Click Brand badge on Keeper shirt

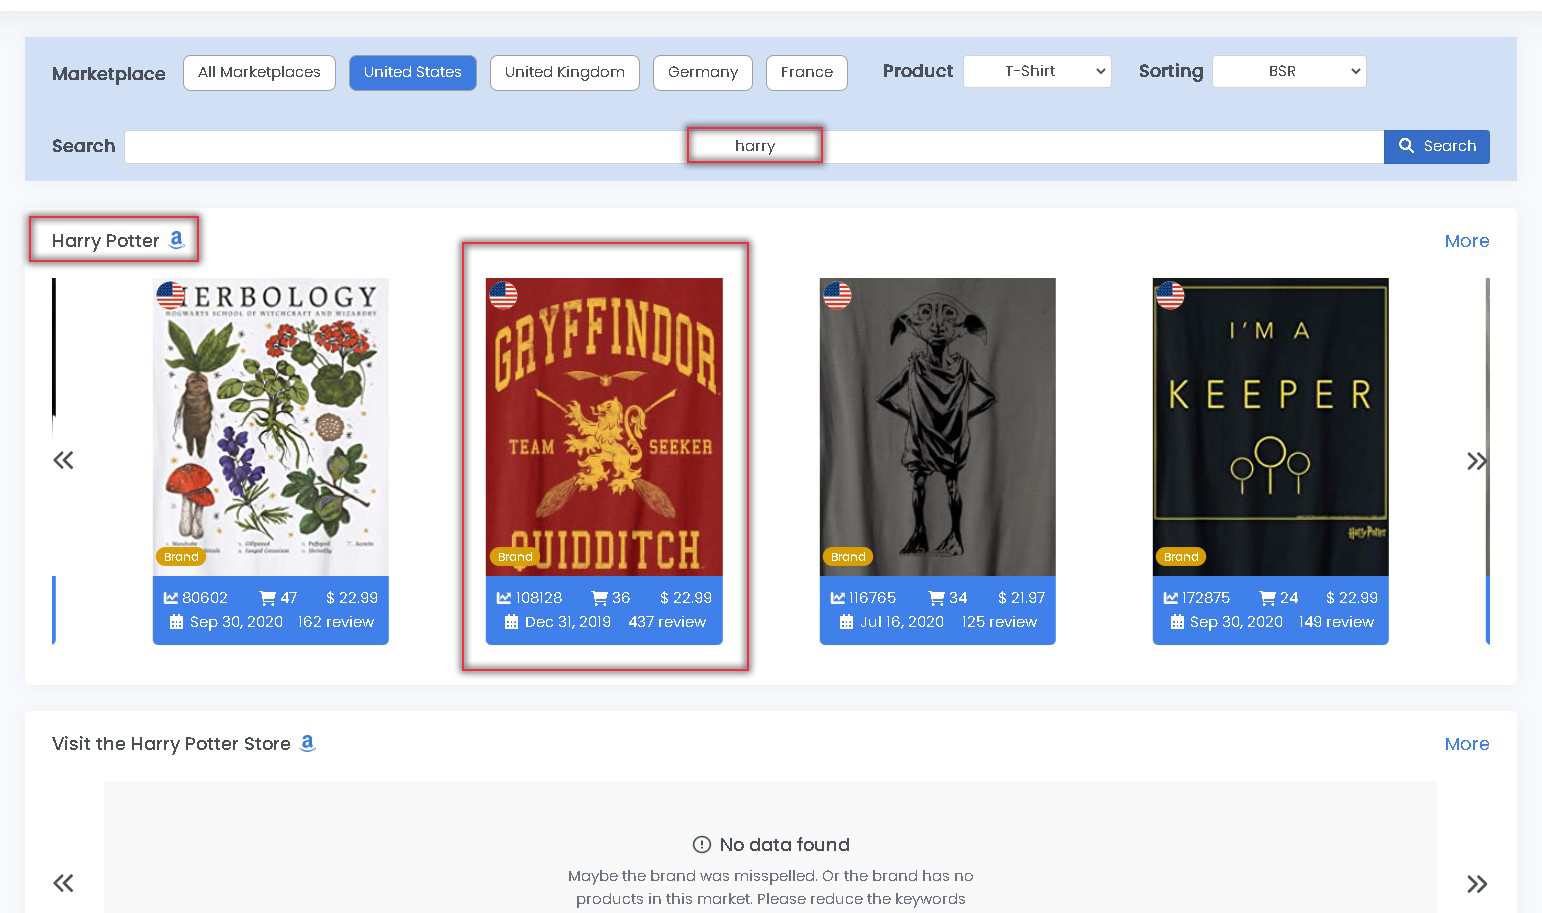point(1181,557)
